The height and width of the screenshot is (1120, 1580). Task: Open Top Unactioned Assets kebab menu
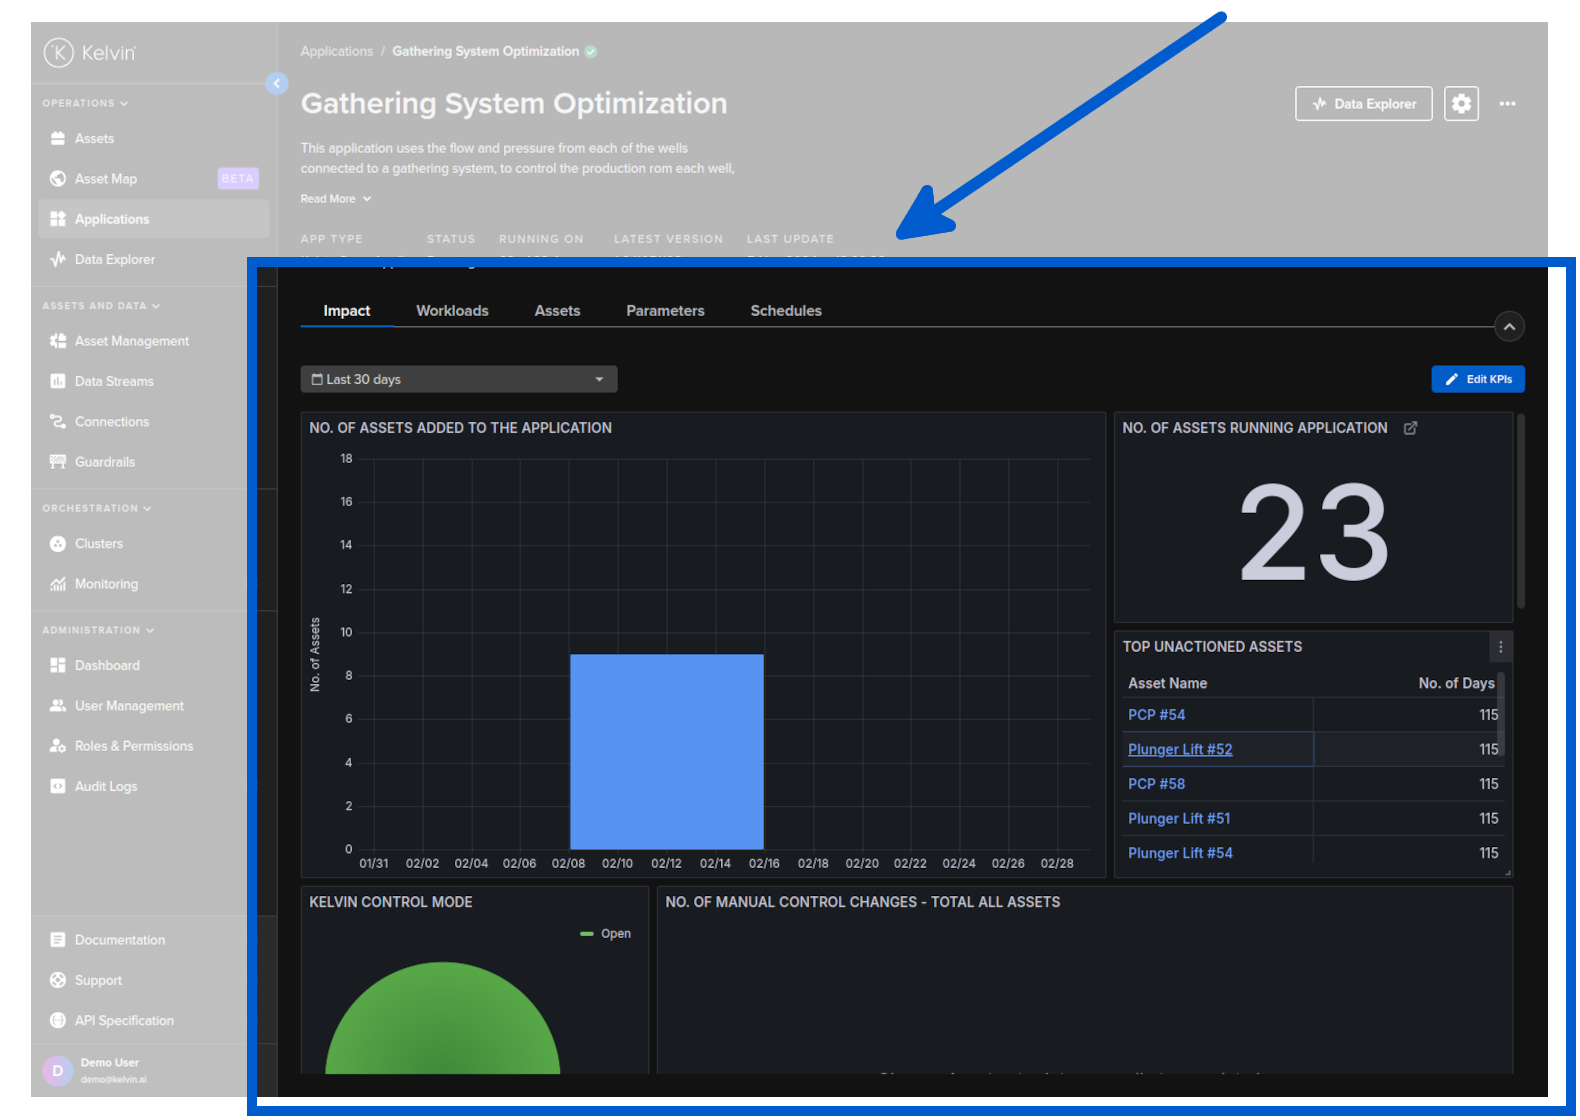click(x=1500, y=647)
